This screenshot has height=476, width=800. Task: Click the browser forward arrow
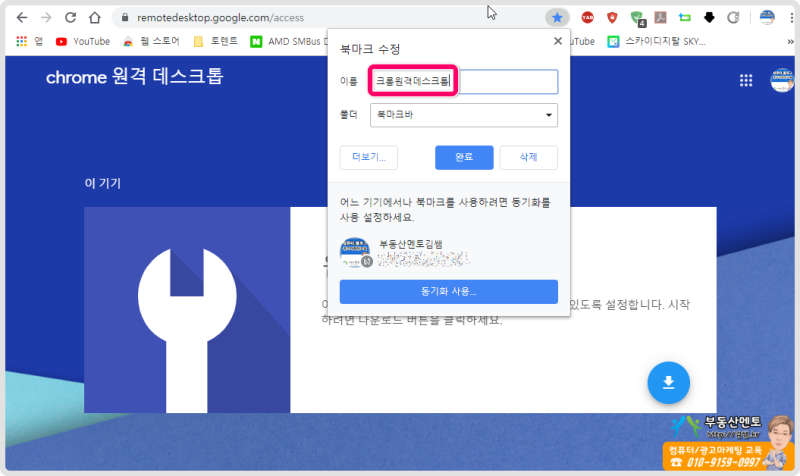(46, 18)
